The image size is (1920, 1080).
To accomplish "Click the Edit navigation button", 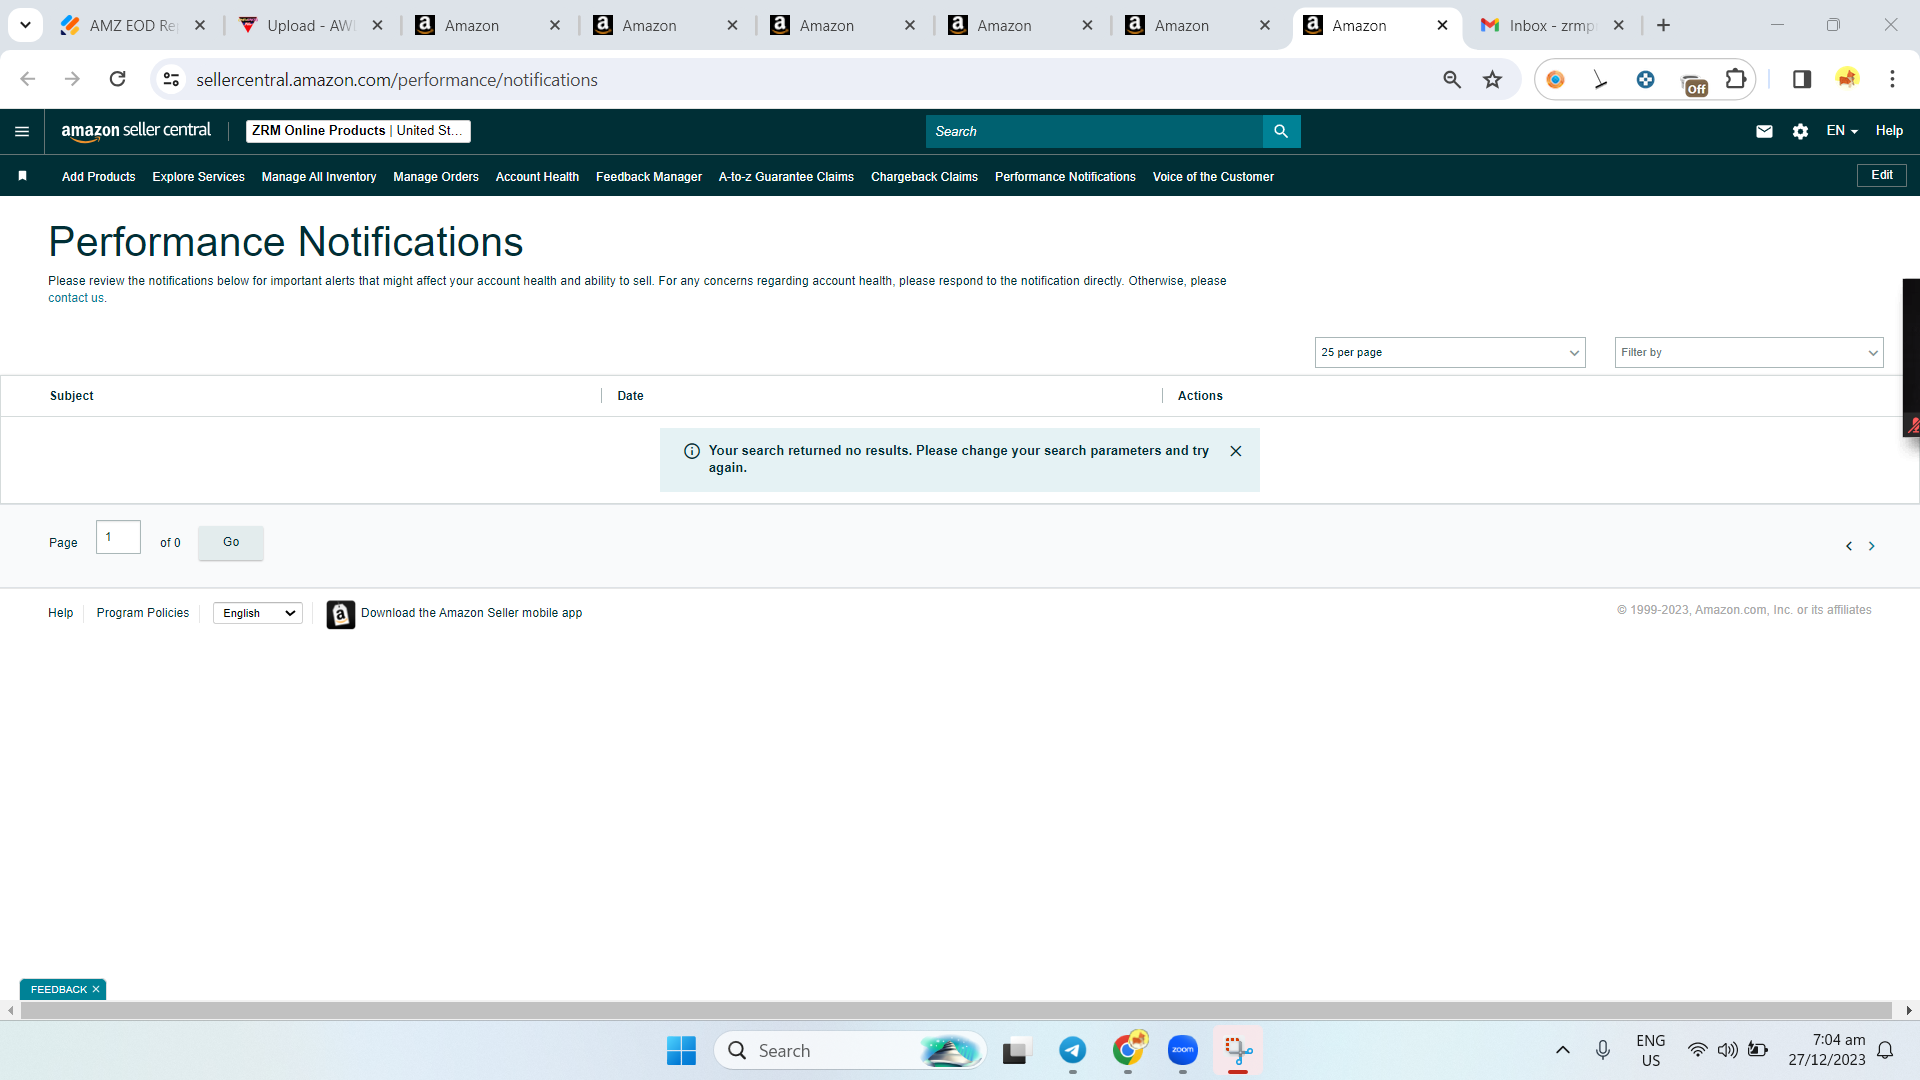I will pos(1882,175).
